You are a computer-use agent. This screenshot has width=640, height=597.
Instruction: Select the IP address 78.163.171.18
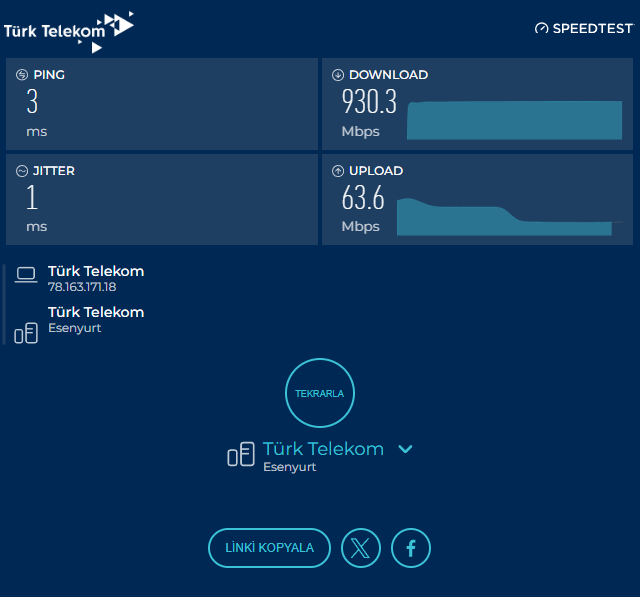pyautogui.click(x=82, y=287)
